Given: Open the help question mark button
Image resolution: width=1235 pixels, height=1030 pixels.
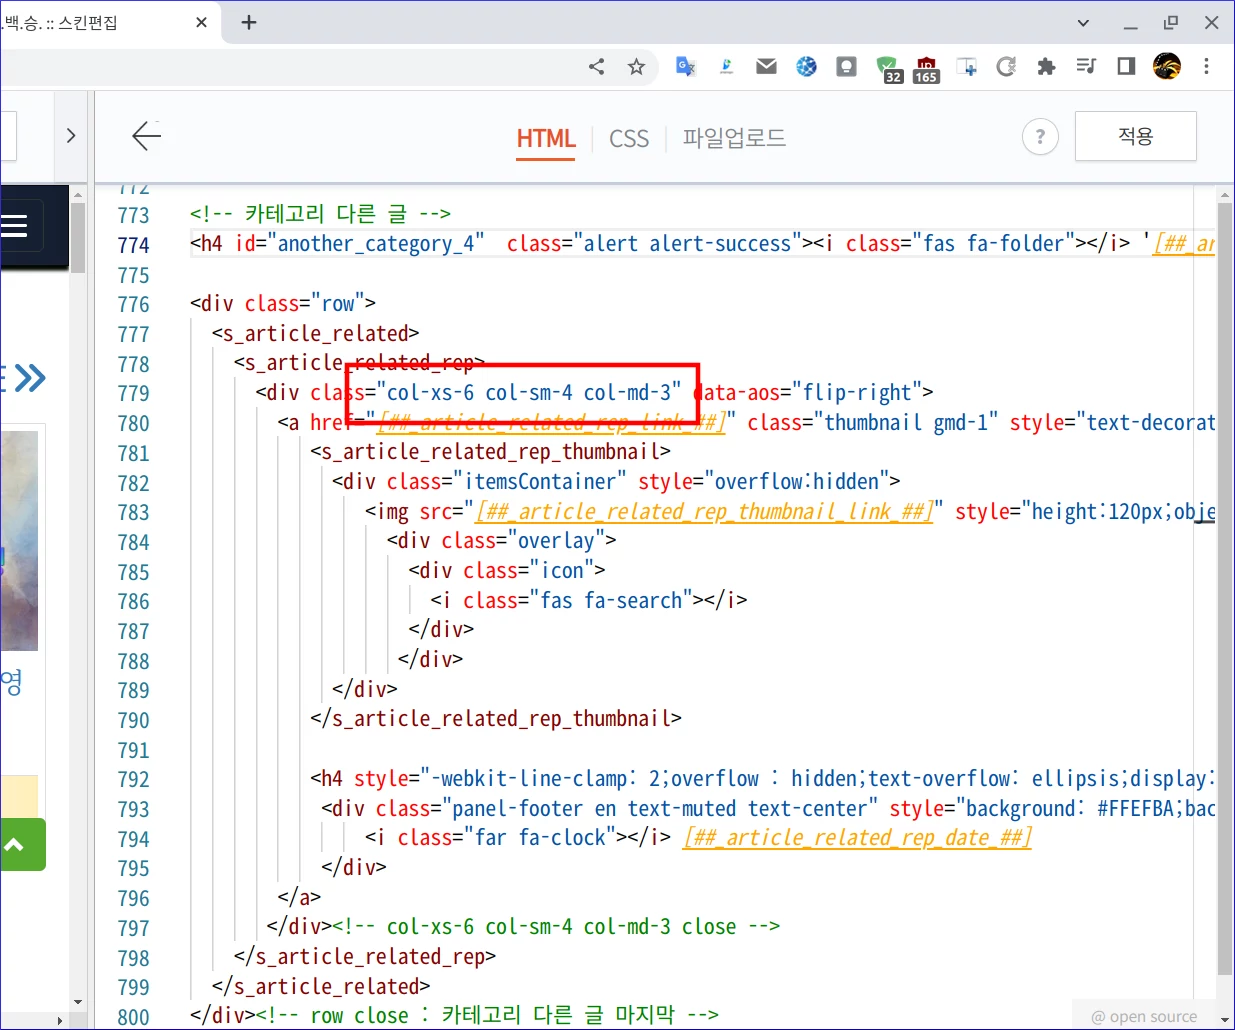Looking at the screenshot, I should [x=1040, y=137].
